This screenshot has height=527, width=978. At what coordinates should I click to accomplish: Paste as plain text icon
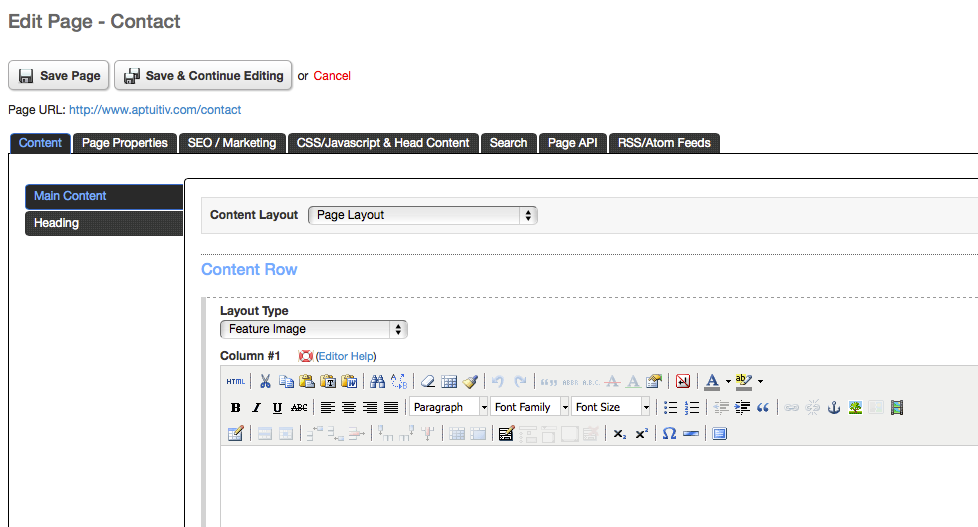(x=328, y=381)
